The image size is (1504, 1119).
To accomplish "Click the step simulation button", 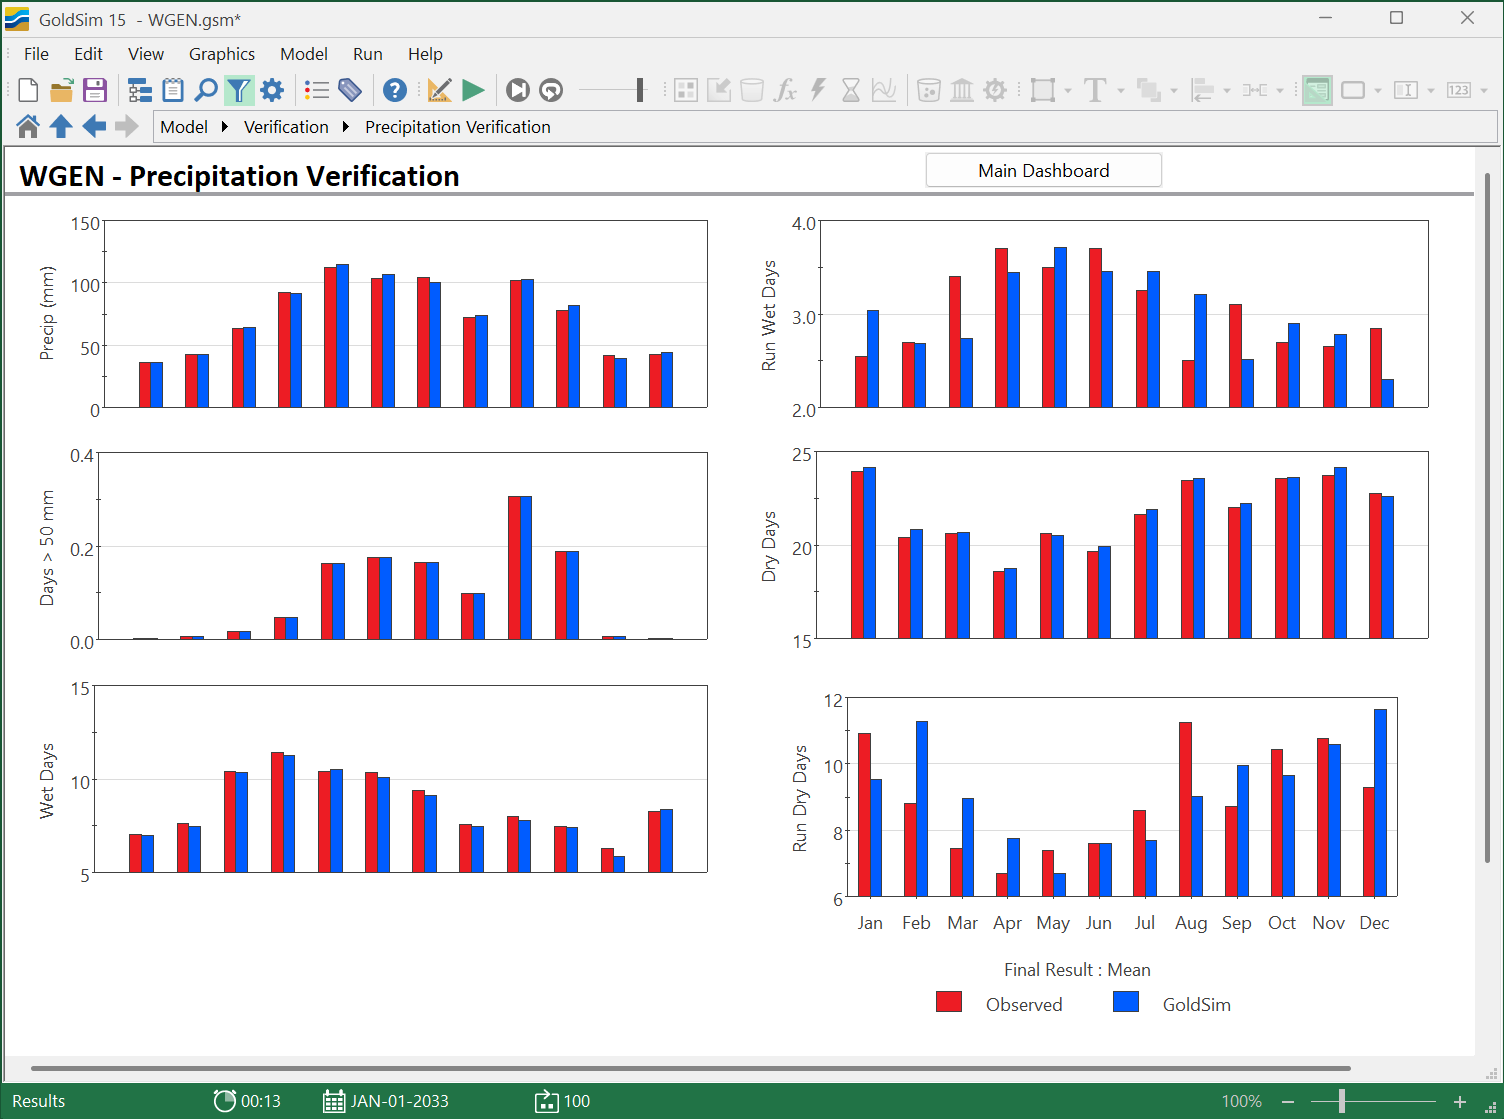I will (518, 90).
